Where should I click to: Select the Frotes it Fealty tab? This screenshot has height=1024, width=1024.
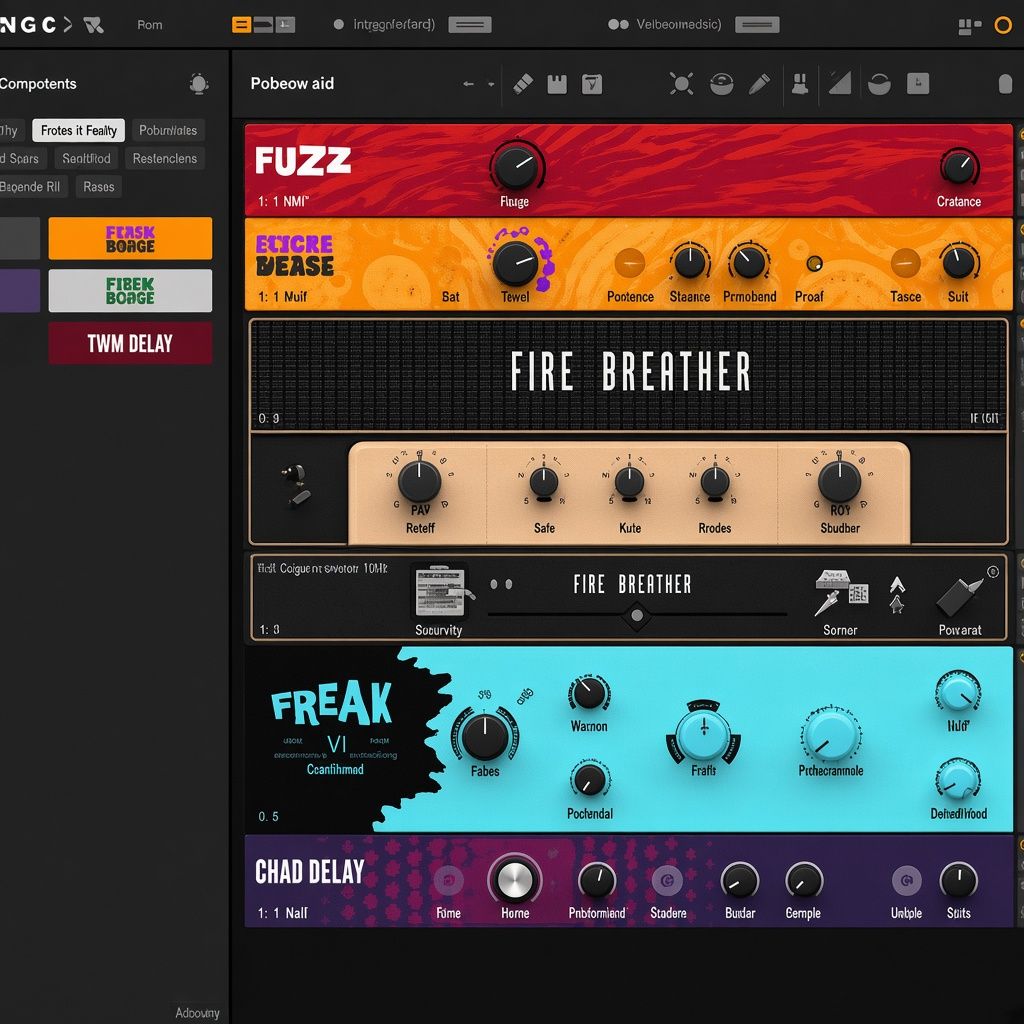point(78,130)
